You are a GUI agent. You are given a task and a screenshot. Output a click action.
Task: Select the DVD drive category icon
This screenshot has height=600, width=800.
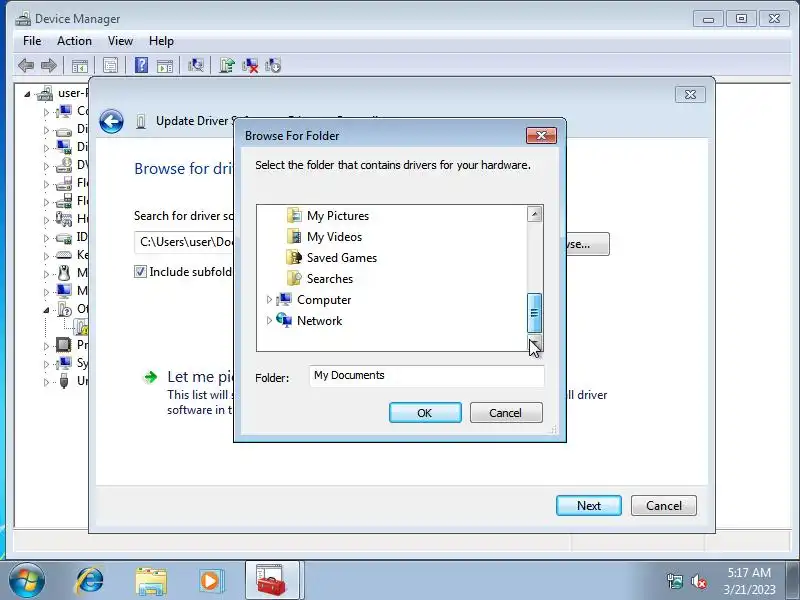(64, 164)
